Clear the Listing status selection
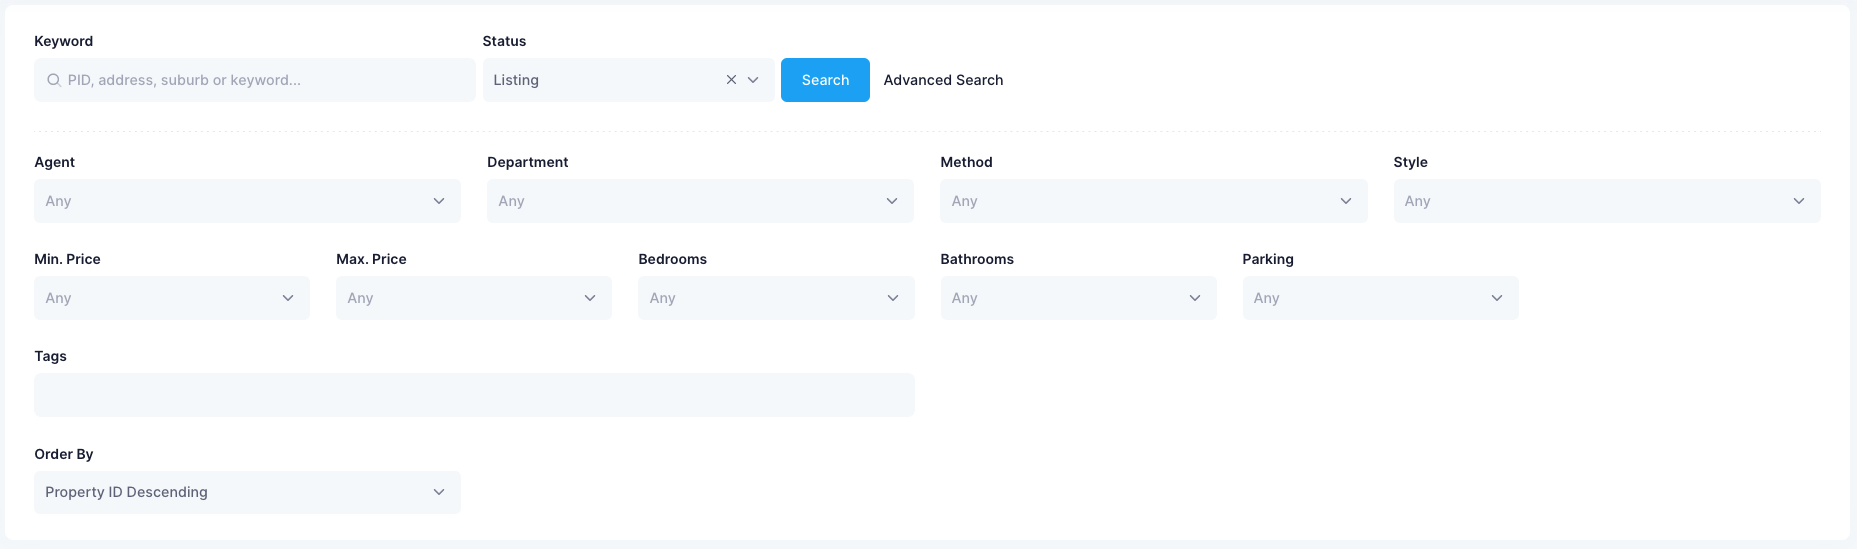1857x549 pixels. pyautogui.click(x=731, y=80)
